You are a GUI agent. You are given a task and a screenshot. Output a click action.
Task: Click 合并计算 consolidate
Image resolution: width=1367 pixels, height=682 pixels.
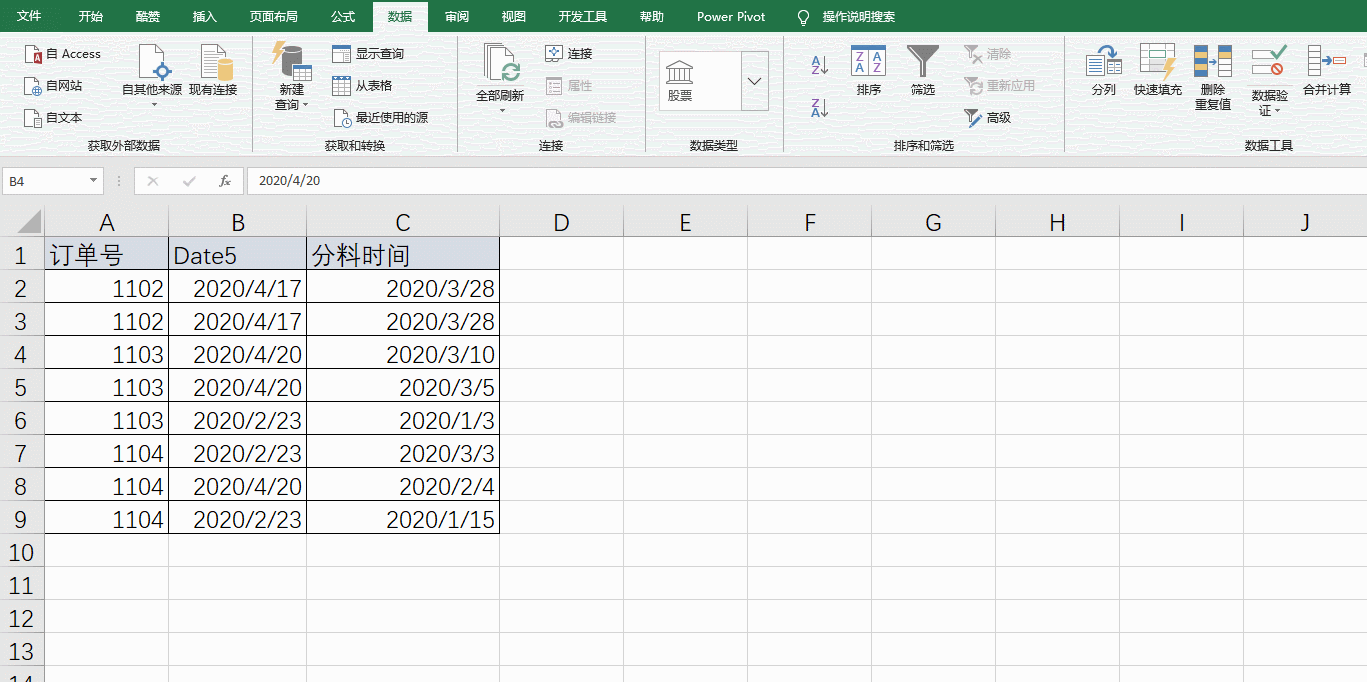pyautogui.click(x=1327, y=70)
